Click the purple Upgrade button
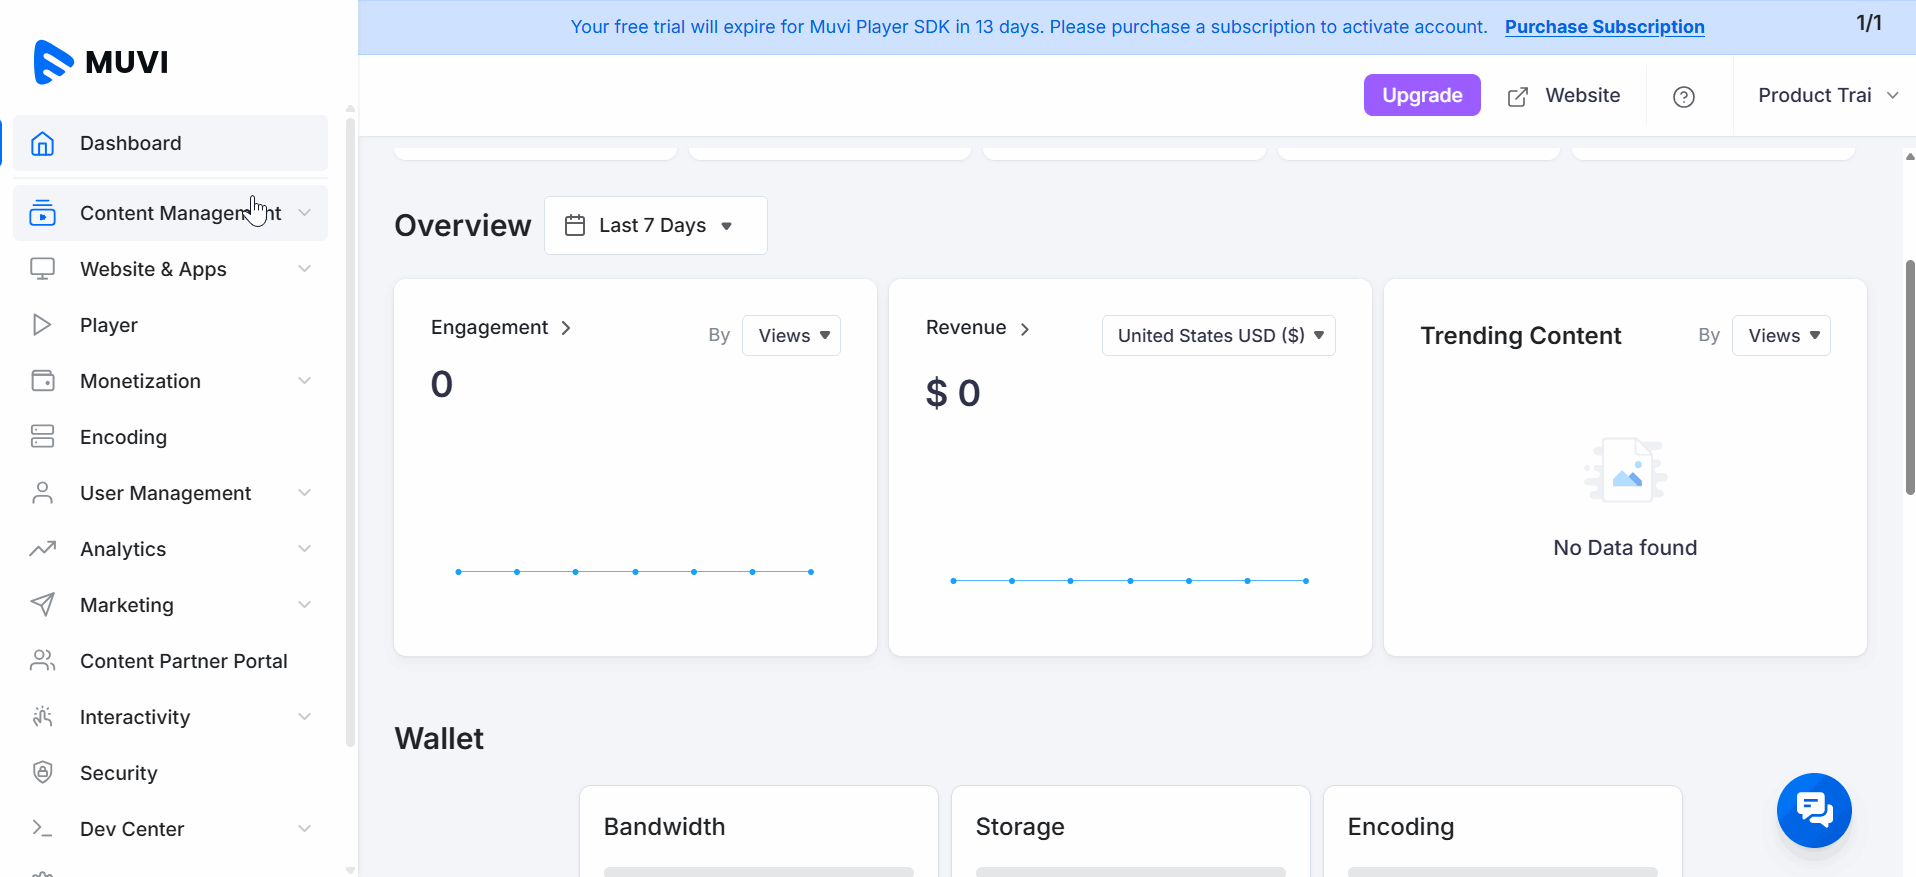Viewport: 1916px width, 877px height. click(x=1421, y=96)
